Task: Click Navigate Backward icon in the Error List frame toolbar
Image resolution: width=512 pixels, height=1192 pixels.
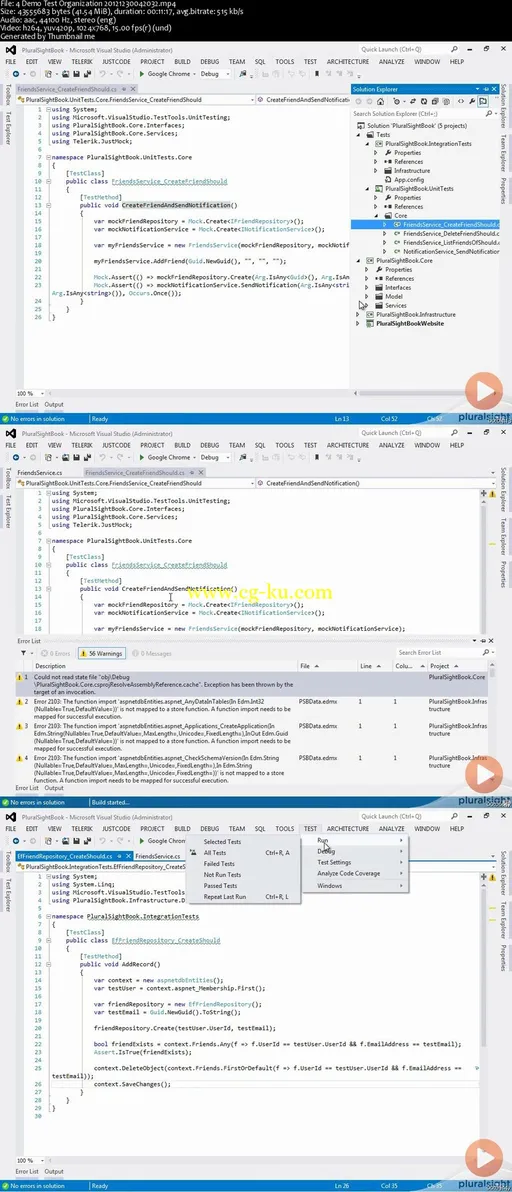Action: click(14, 458)
